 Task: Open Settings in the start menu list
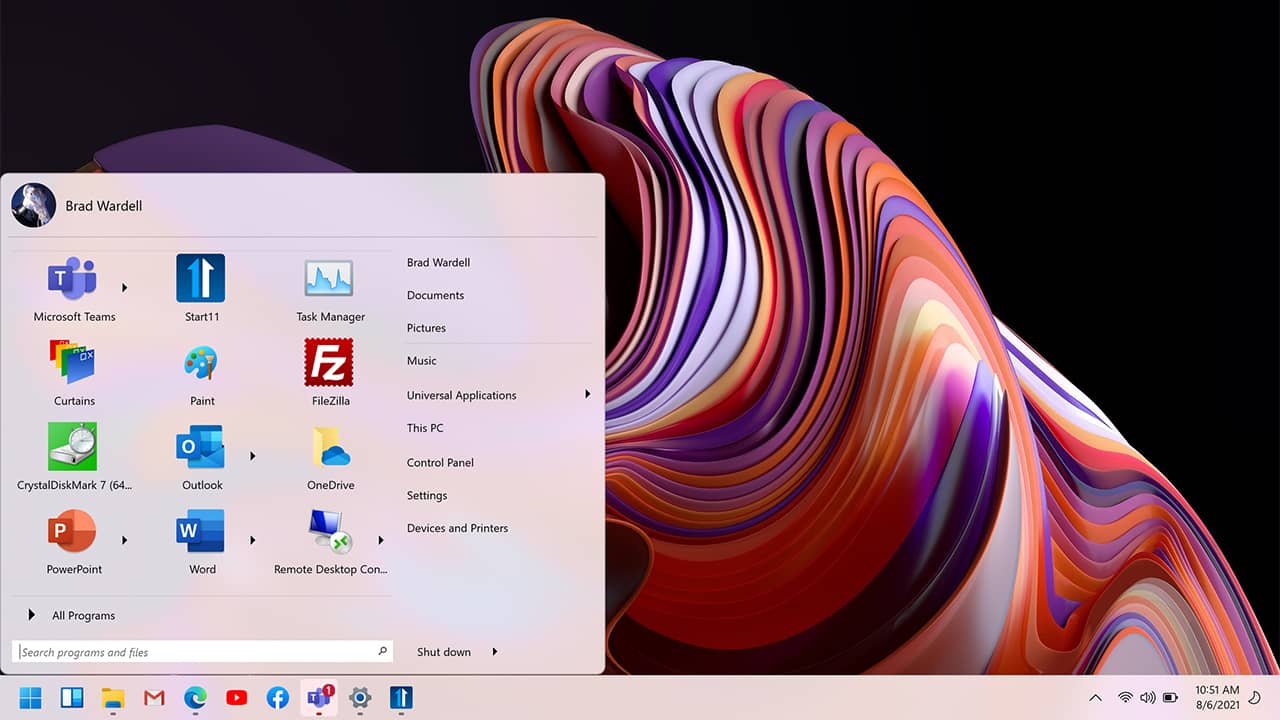tap(427, 496)
